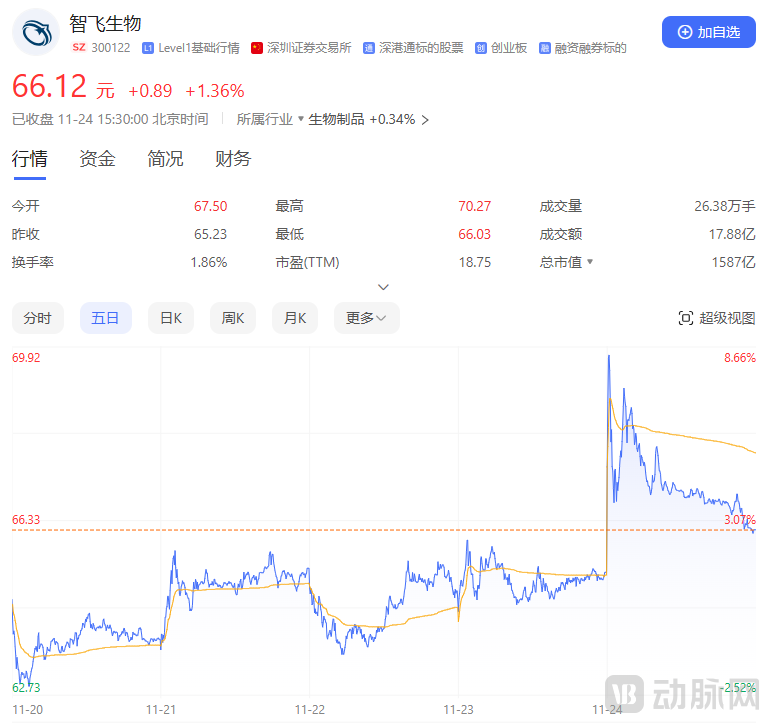769x723 pixels.
Task: Click the 11-24 date marker on chart
Action: pos(607,709)
